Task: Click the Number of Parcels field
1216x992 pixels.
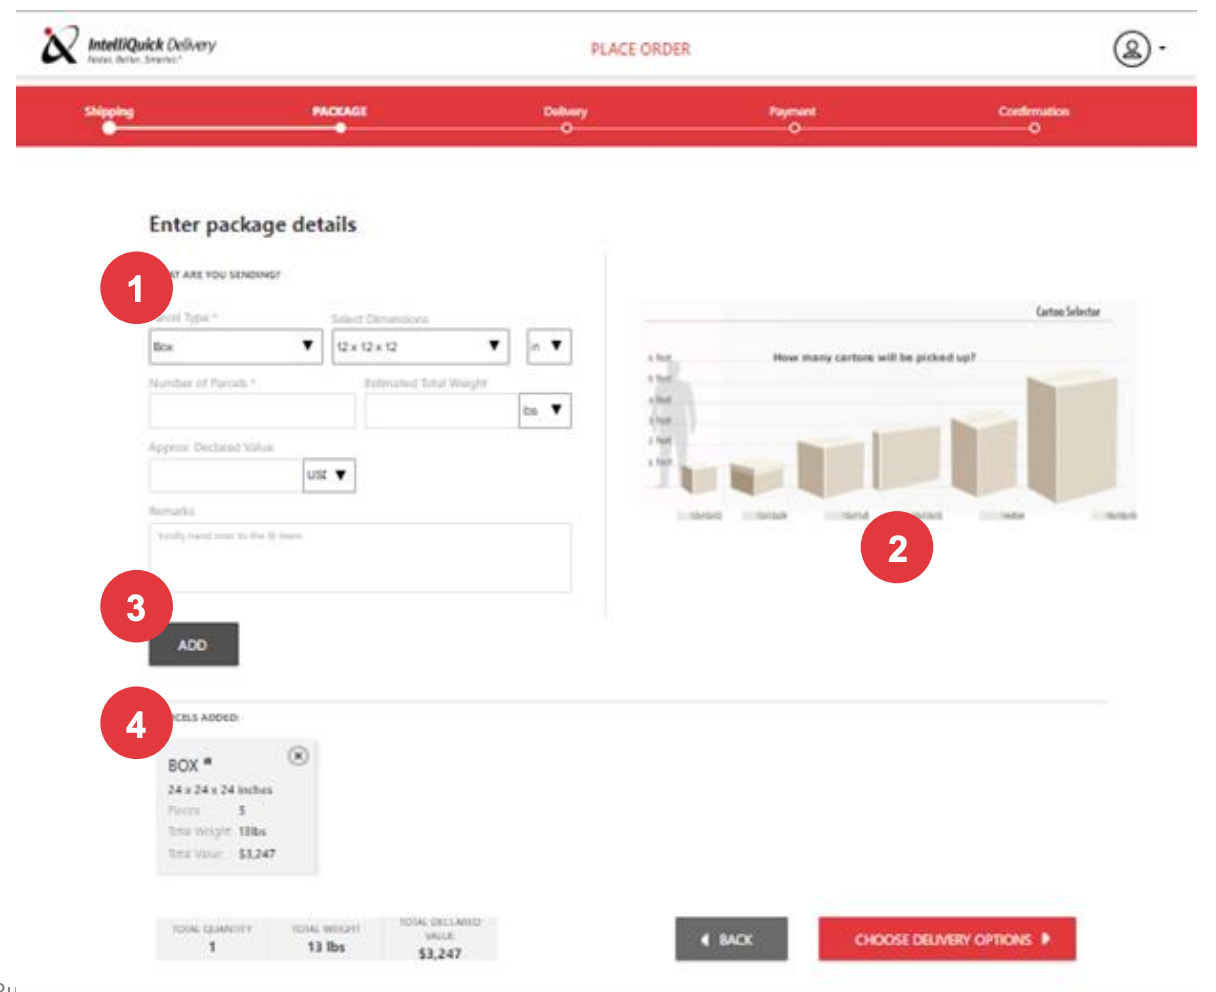Action: [x=252, y=411]
